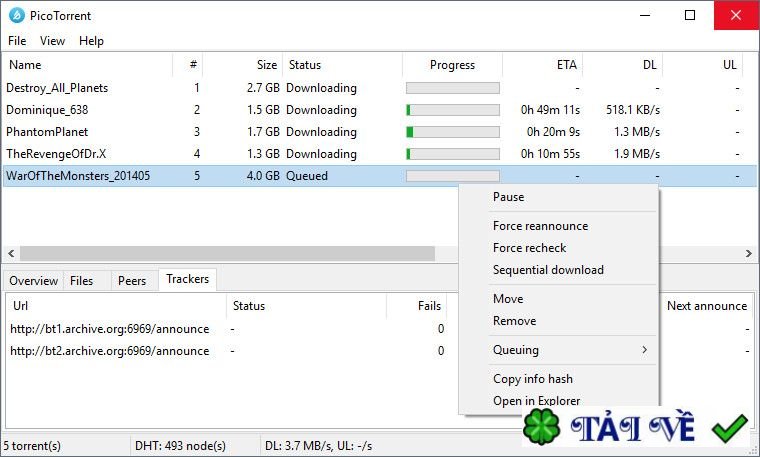Maximize the PicoTorrent window

pyautogui.click(x=690, y=16)
